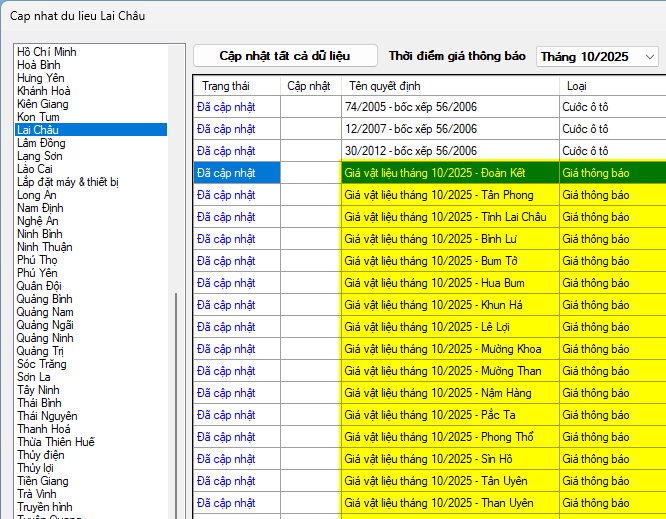Viewport: 666px width, 519px height.
Task: Pick 'Thừa Thiên Huế' from the list
Action: tap(56, 442)
